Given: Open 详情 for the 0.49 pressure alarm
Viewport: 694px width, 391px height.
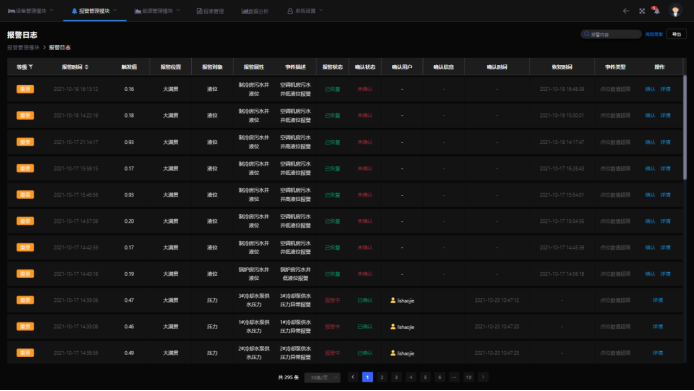Looking at the screenshot, I should tap(658, 353).
